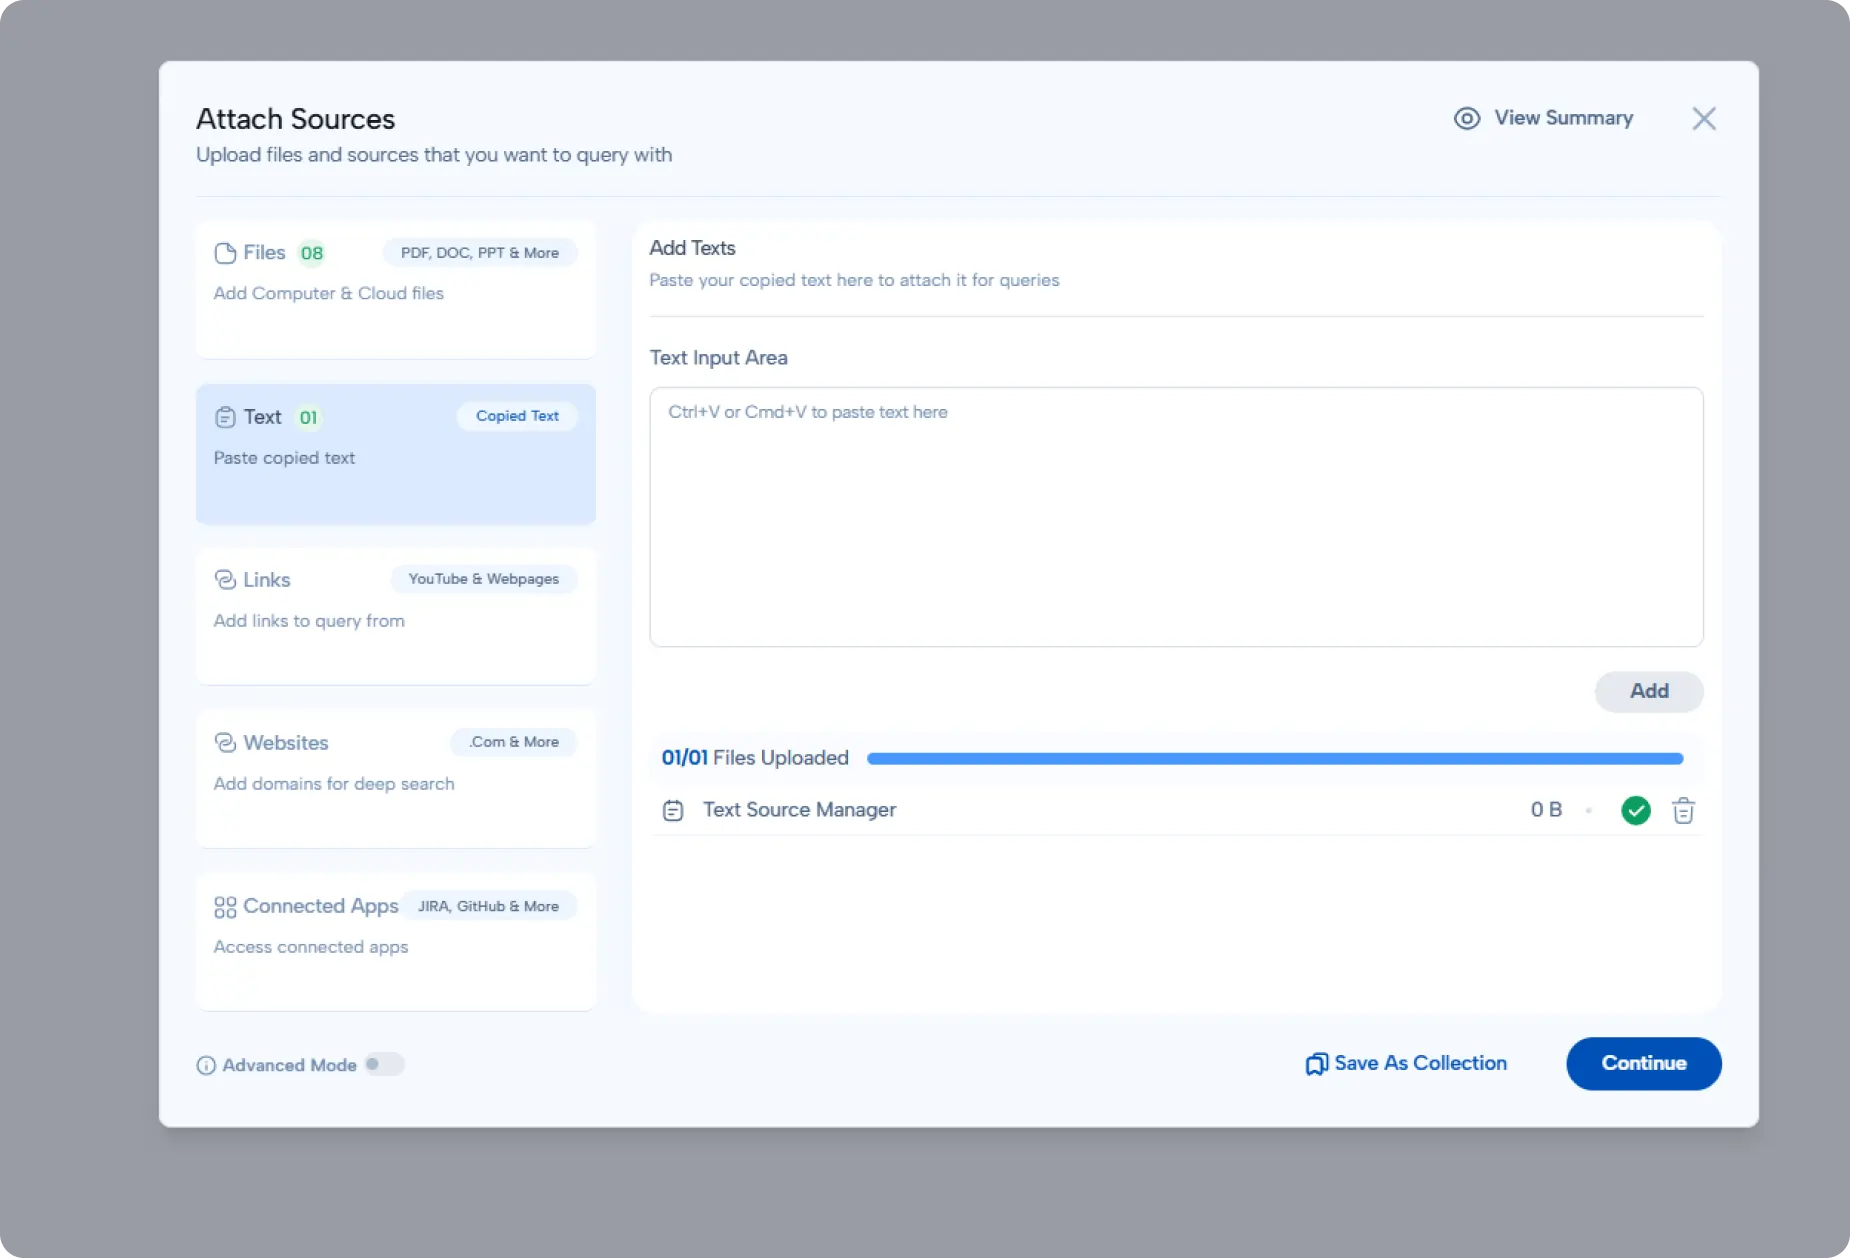This screenshot has height=1258, width=1850.
Task: Click the Text Source Manager document icon
Action: [x=674, y=811]
